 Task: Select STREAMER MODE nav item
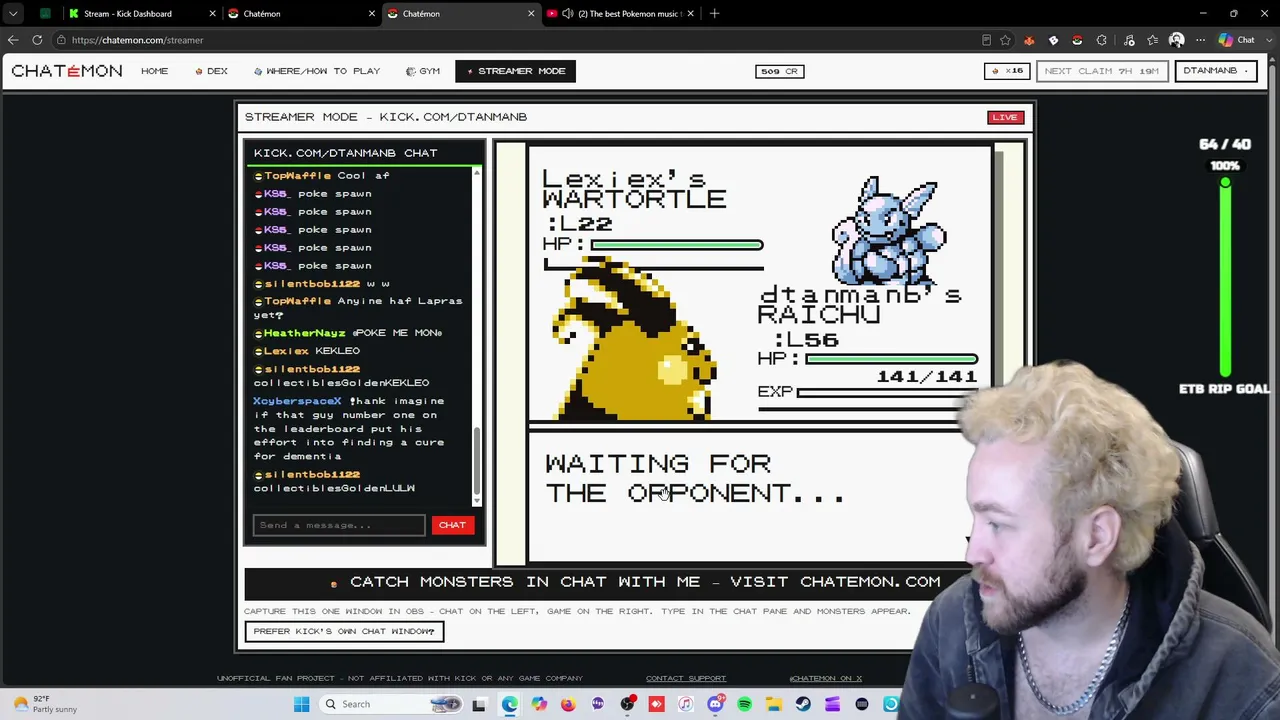(515, 71)
